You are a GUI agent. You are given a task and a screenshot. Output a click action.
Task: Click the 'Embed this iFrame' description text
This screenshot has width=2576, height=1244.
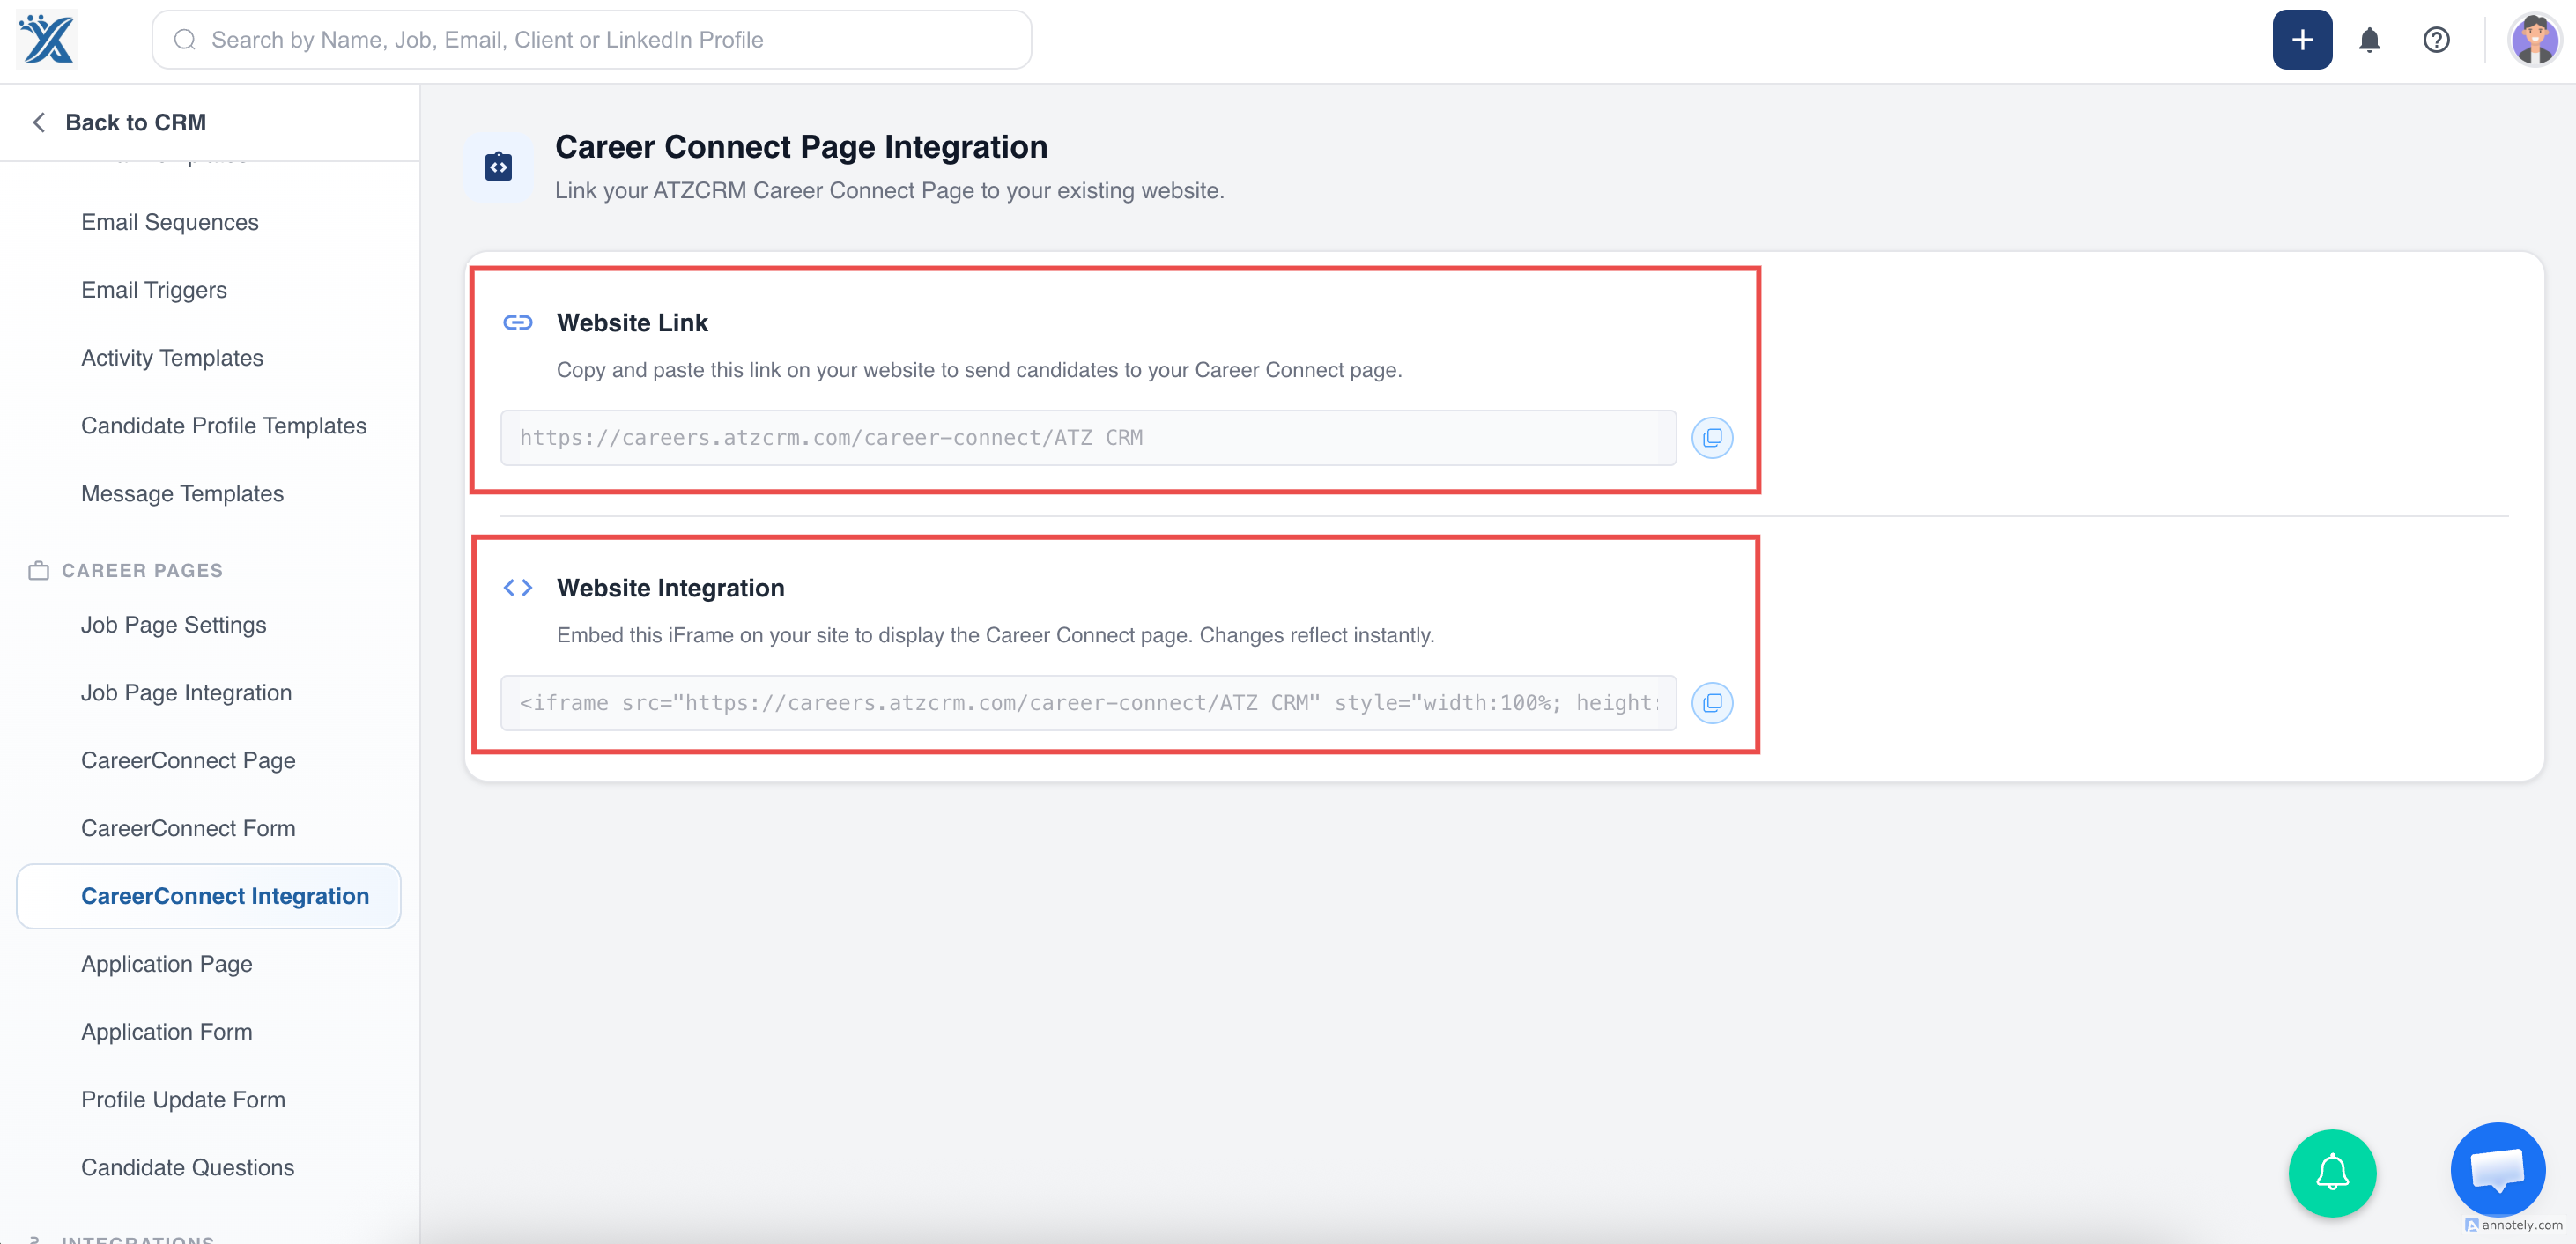(x=995, y=635)
